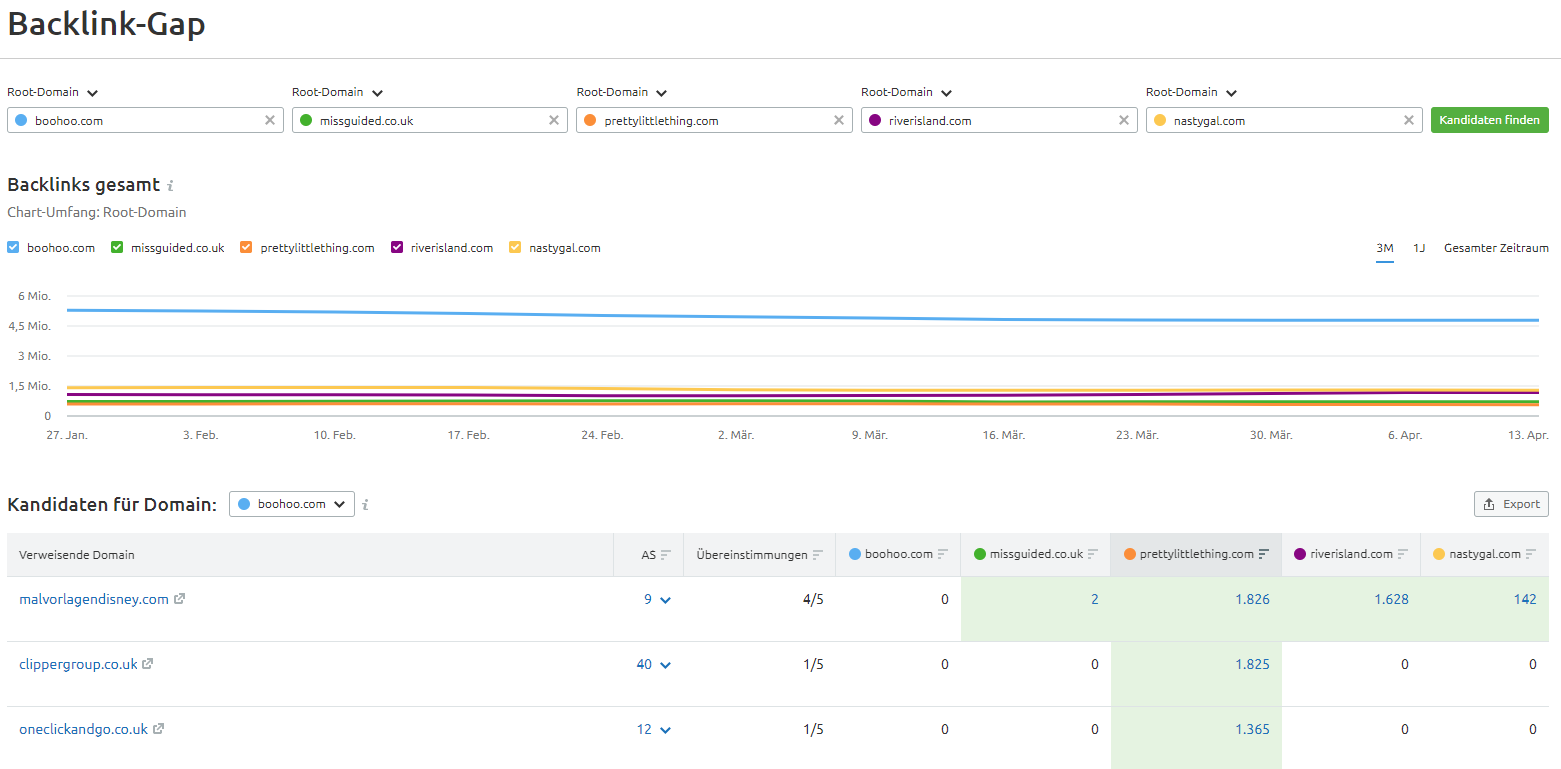
Task: Open malvorlagendisney.com referring domain link
Action: point(94,599)
